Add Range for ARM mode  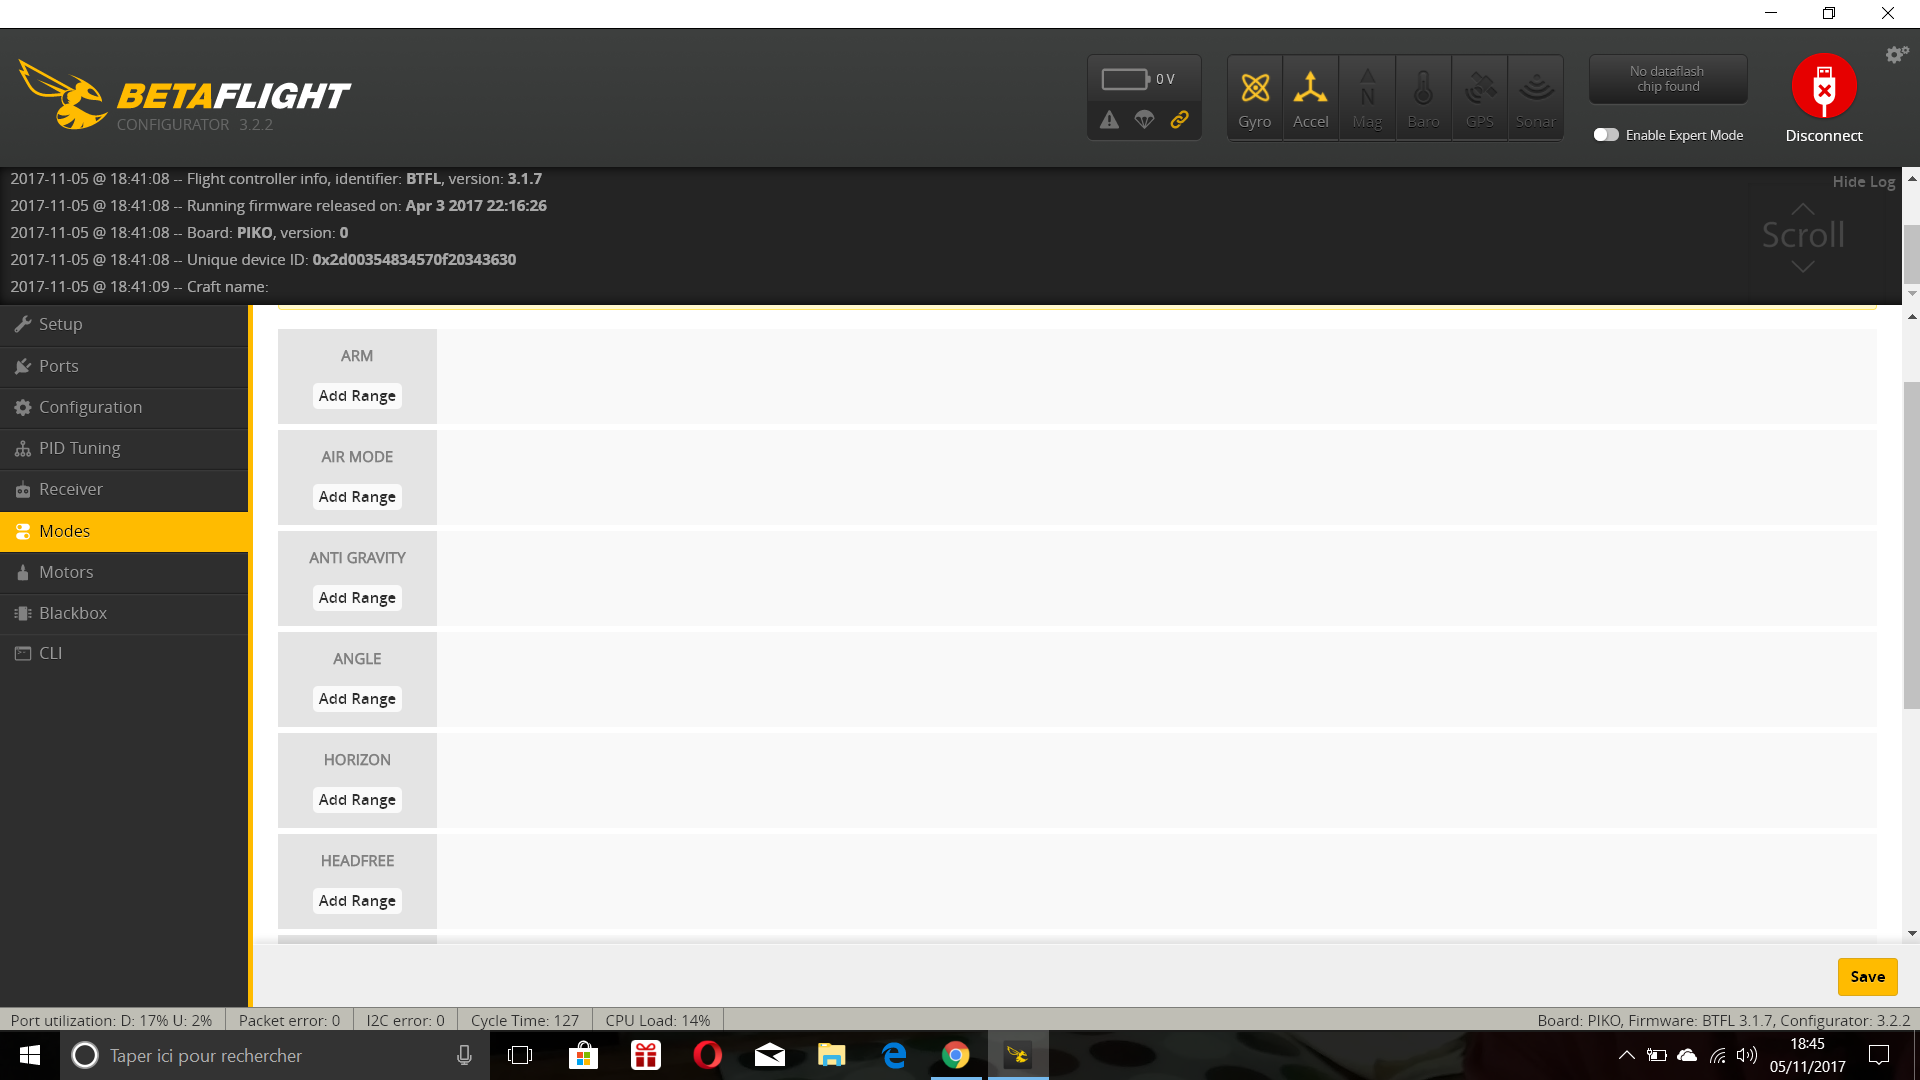pyautogui.click(x=357, y=396)
